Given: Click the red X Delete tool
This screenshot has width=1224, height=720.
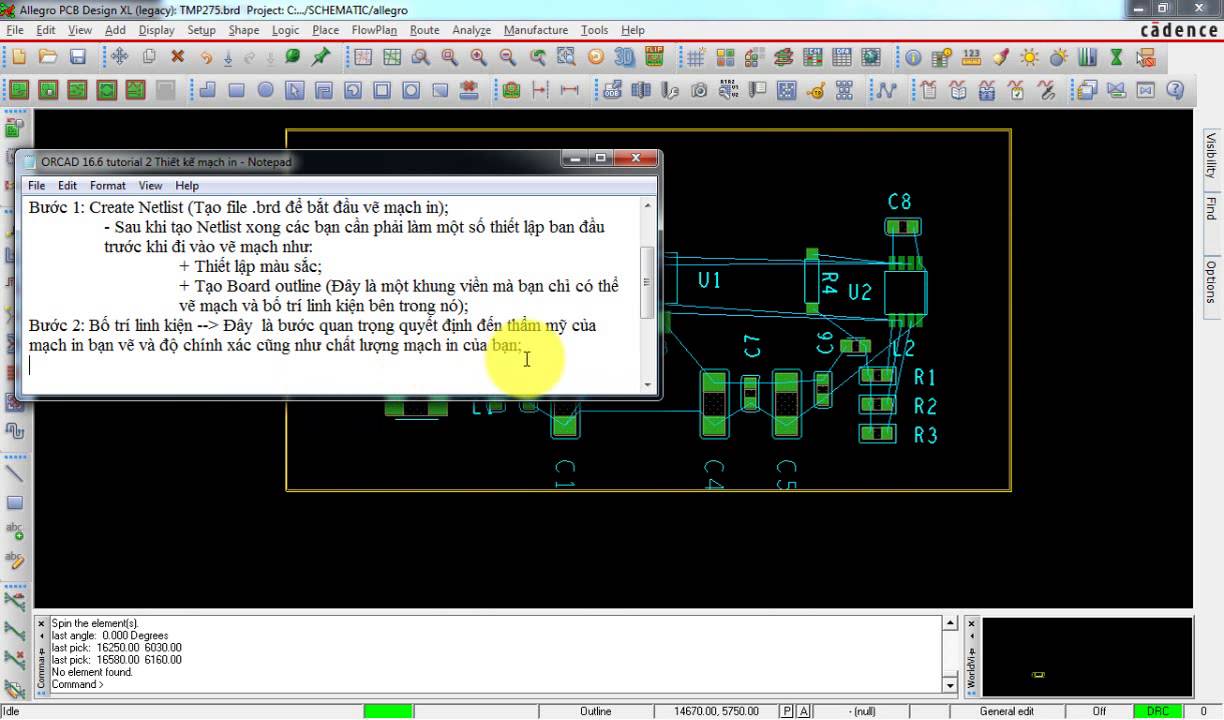Looking at the screenshot, I should tap(177, 57).
